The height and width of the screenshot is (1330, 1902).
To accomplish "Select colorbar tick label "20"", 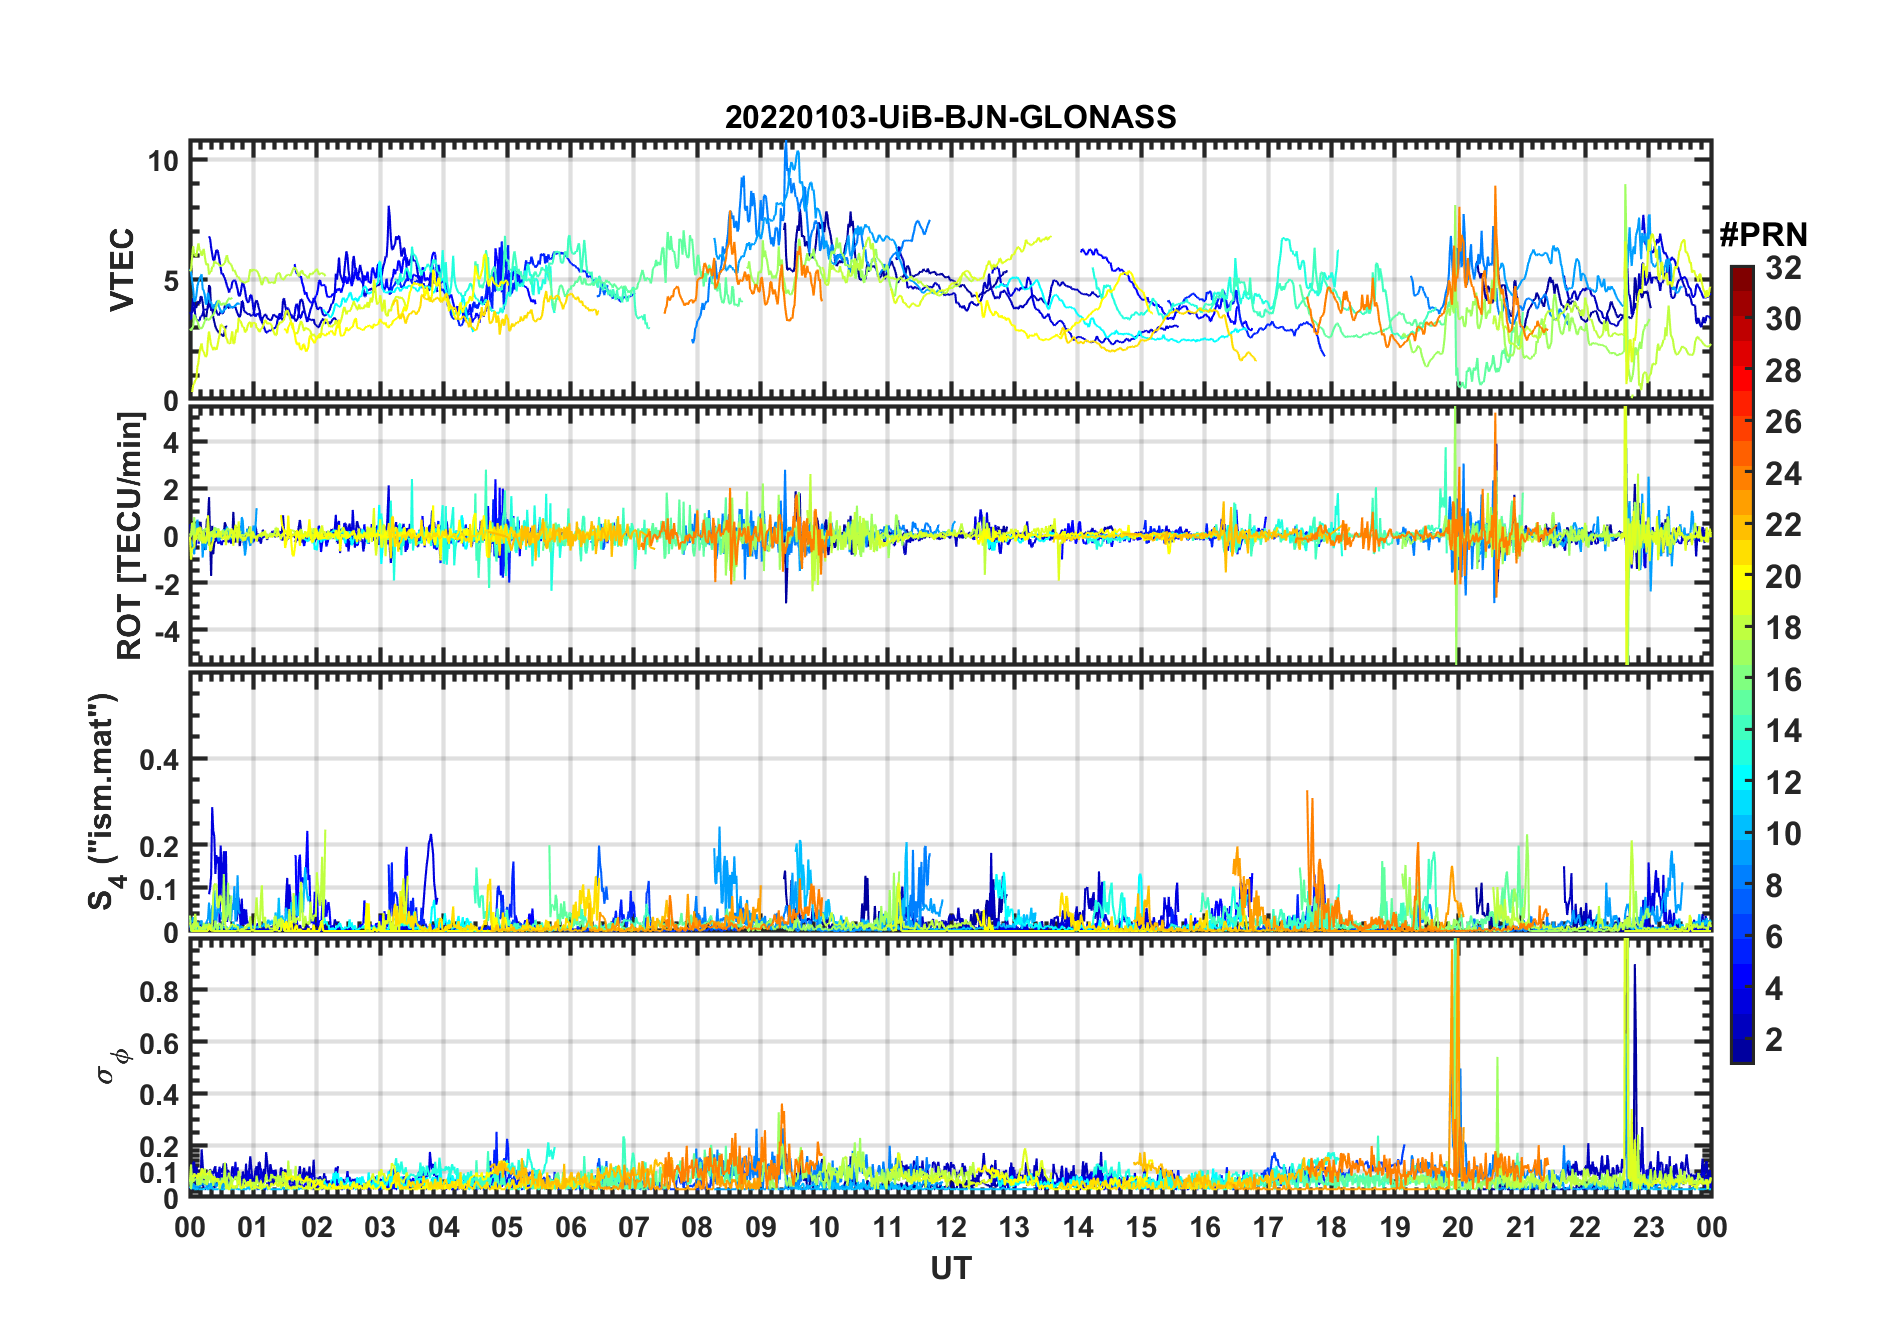I will pos(1783,577).
